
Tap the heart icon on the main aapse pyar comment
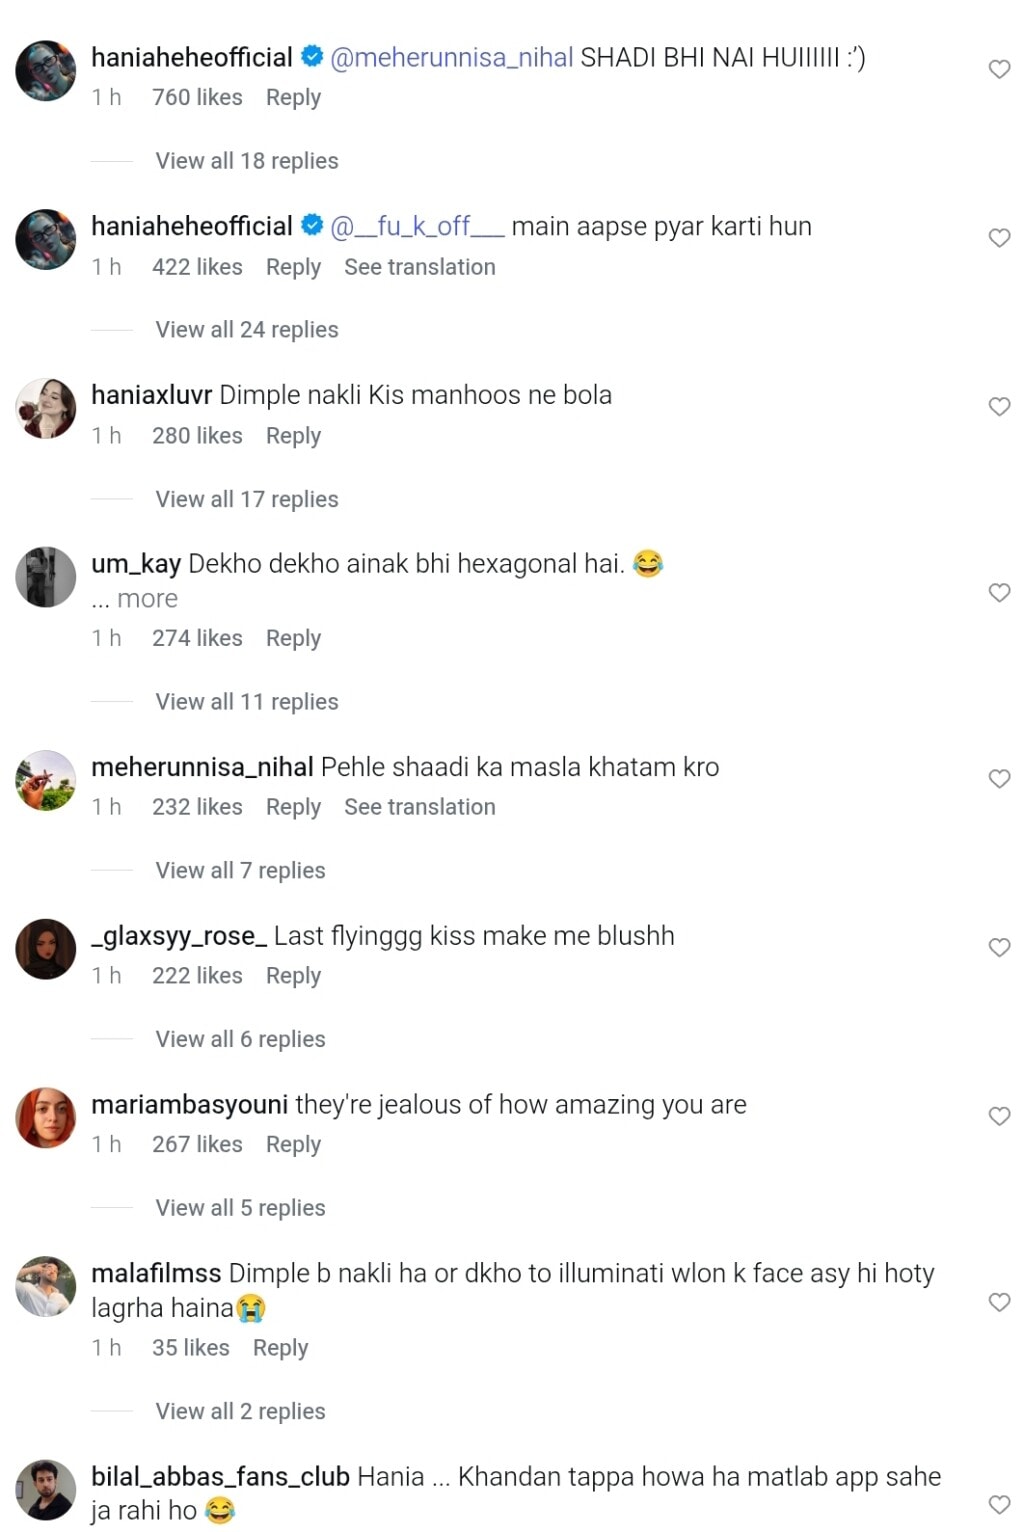pos(999,236)
